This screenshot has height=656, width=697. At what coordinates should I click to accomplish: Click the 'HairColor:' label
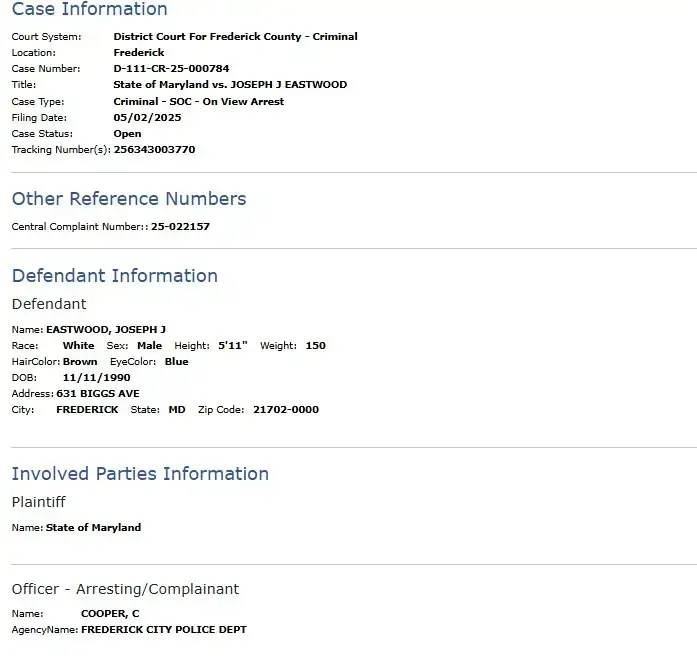pyautogui.click(x=36, y=361)
